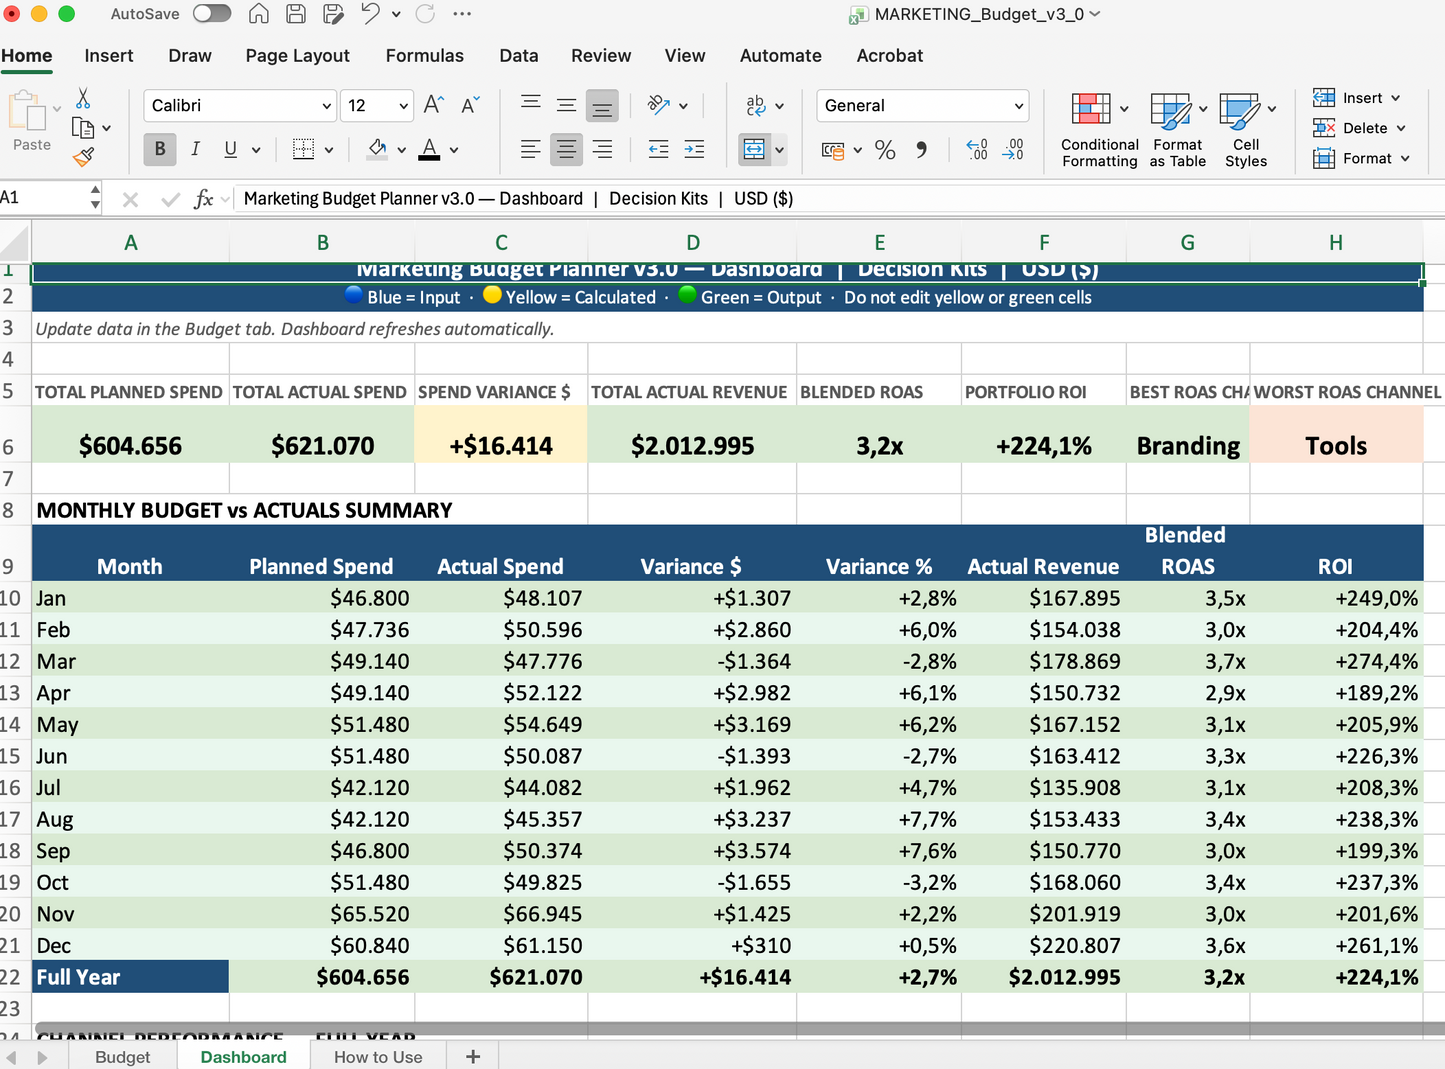Apply comma style number format
The width and height of the screenshot is (1445, 1069).
[921, 150]
